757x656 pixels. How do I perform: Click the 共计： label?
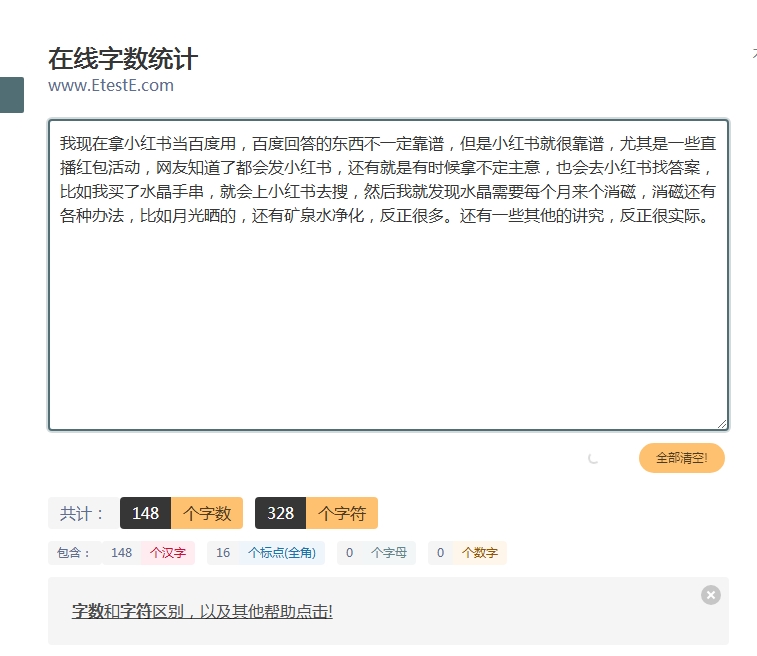tap(84, 513)
